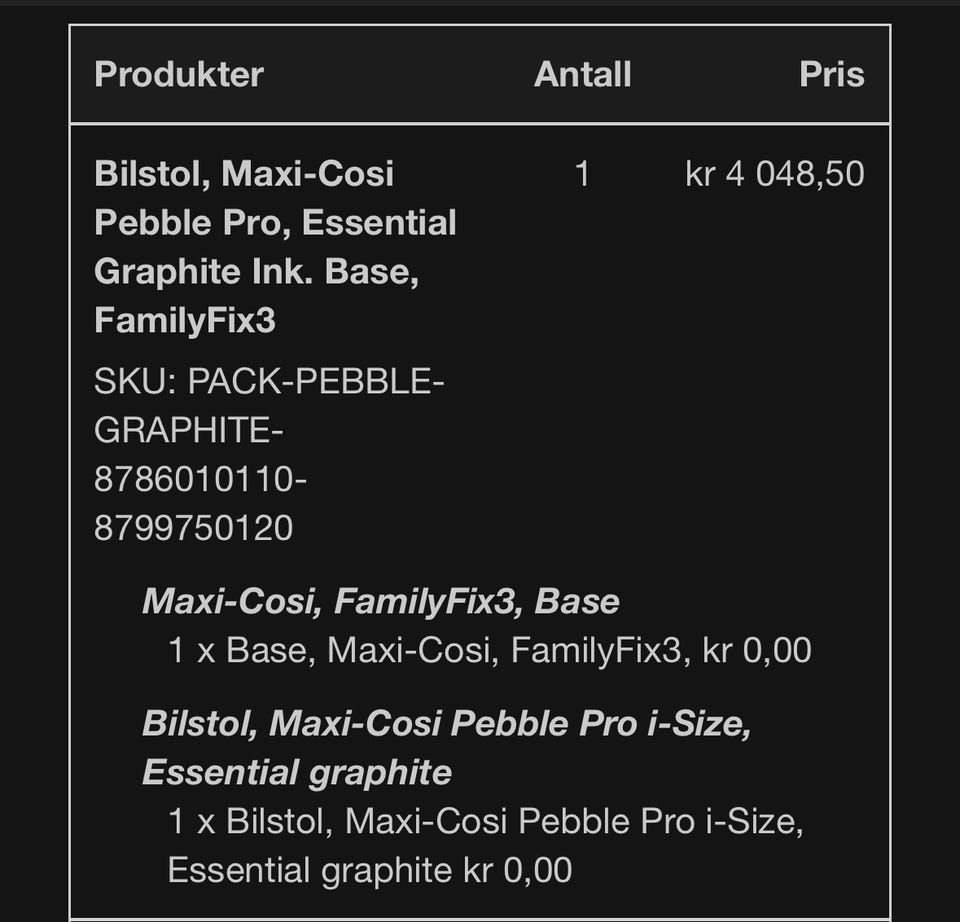The image size is (960, 922).
Task: Click the SKU number 8786010110
Action: pos(200,479)
